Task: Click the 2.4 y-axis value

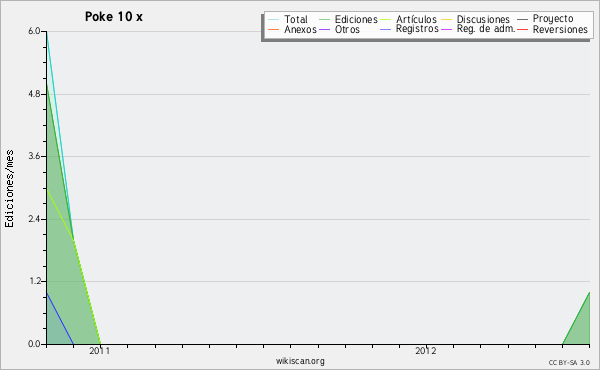Action: pyautogui.click(x=34, y=219)
